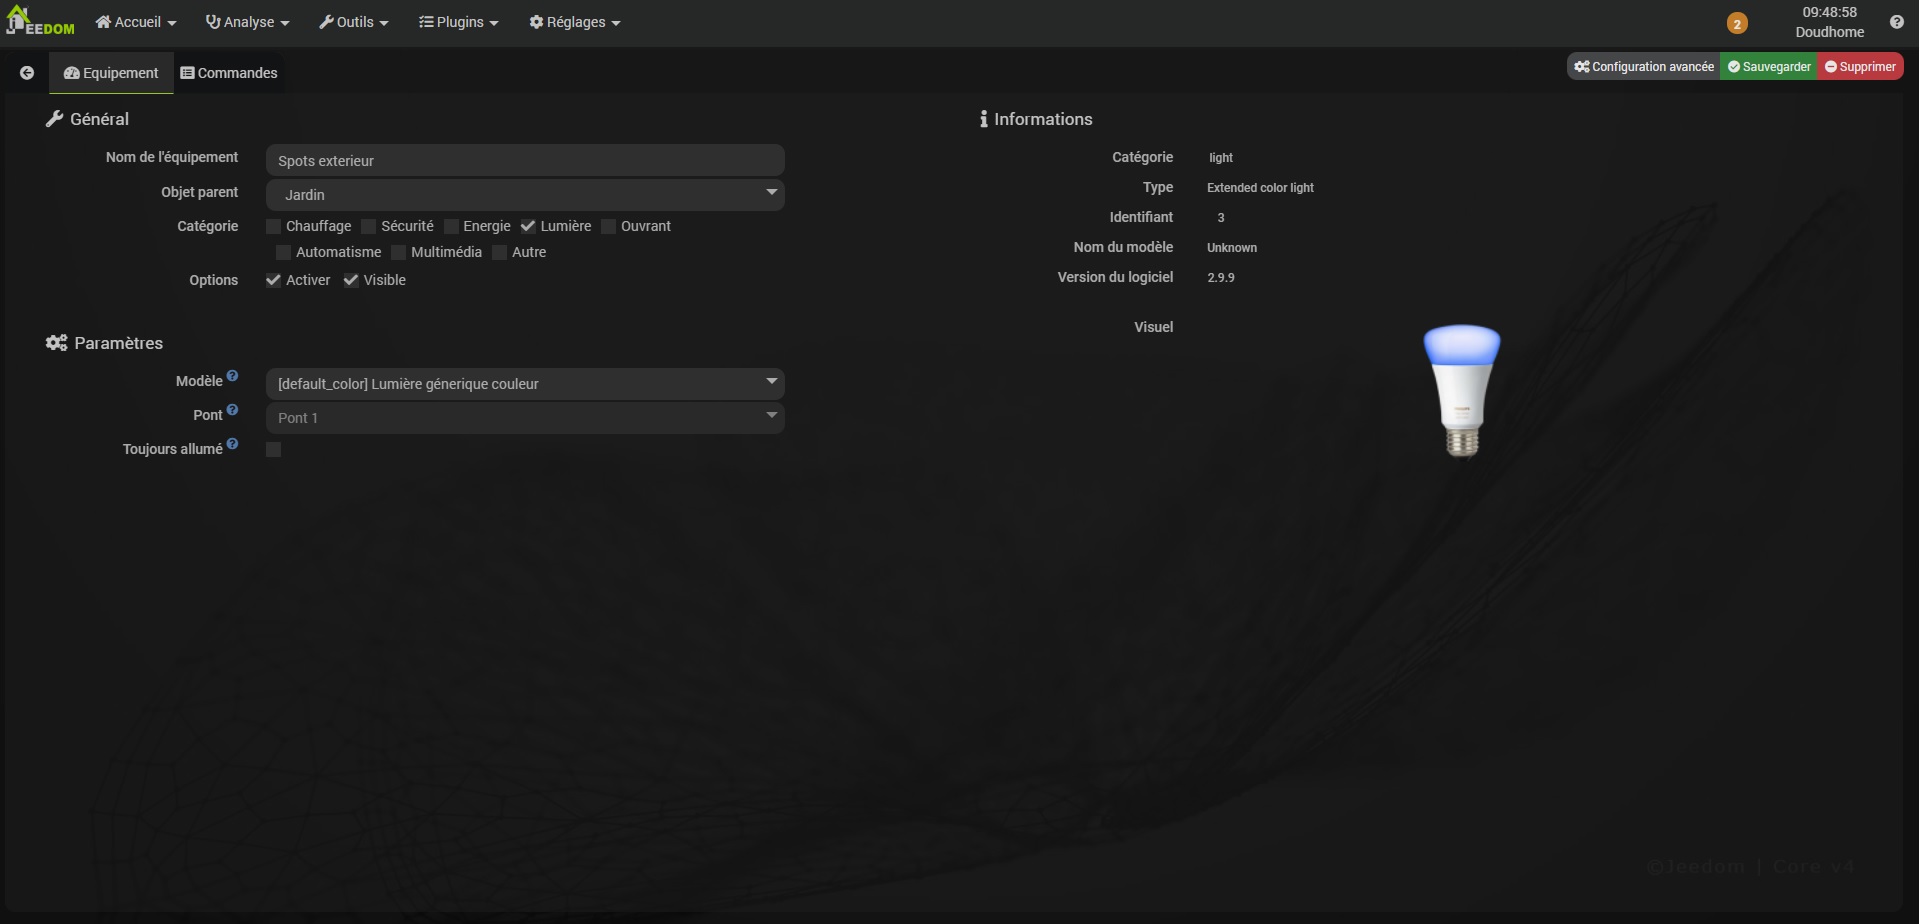Screen dimensions: 1920x924
Task: Toggle the Automatisme category checkbox
Action: pyautogui.click(x=284, y=252)
